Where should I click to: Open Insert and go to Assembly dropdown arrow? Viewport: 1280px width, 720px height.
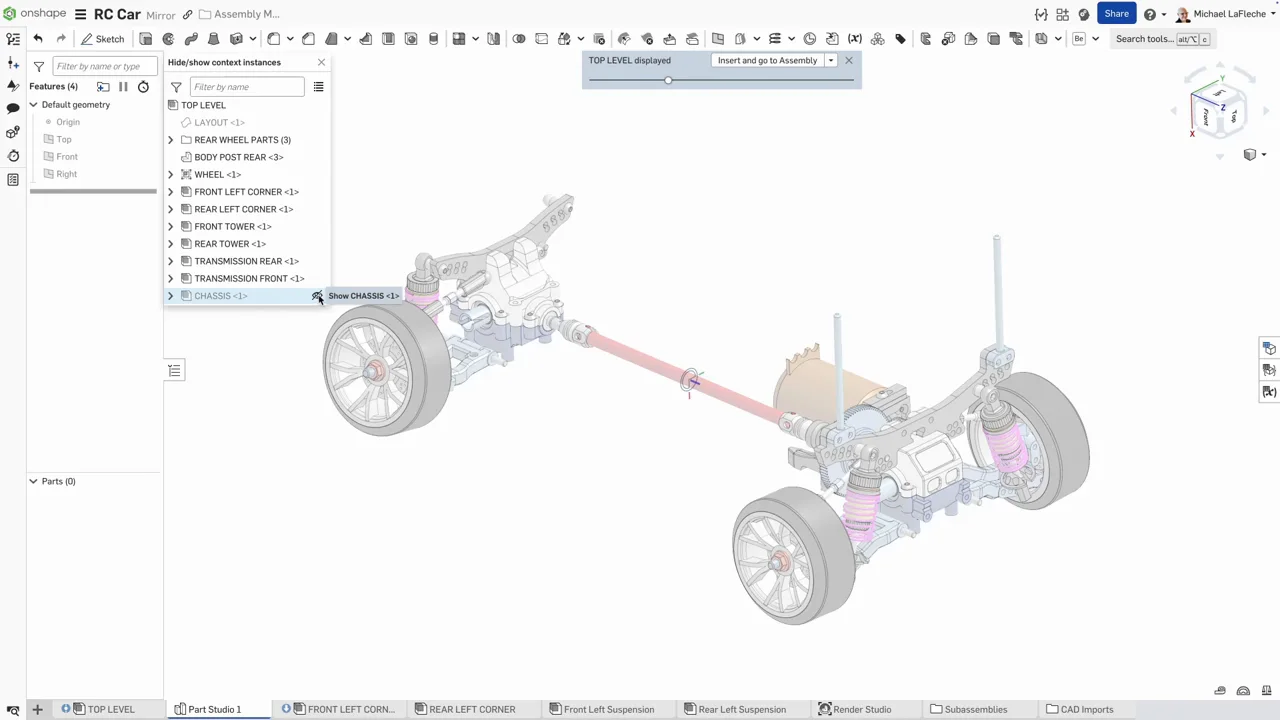click(830, 61)
